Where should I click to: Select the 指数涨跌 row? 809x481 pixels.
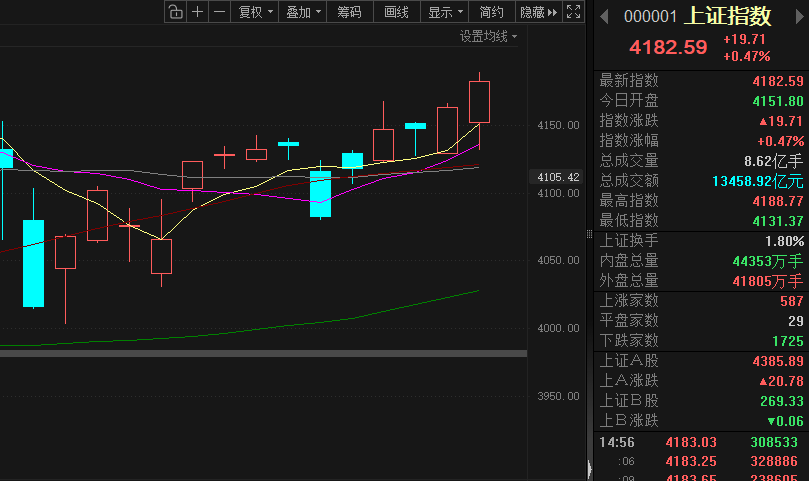pos(701,121)
